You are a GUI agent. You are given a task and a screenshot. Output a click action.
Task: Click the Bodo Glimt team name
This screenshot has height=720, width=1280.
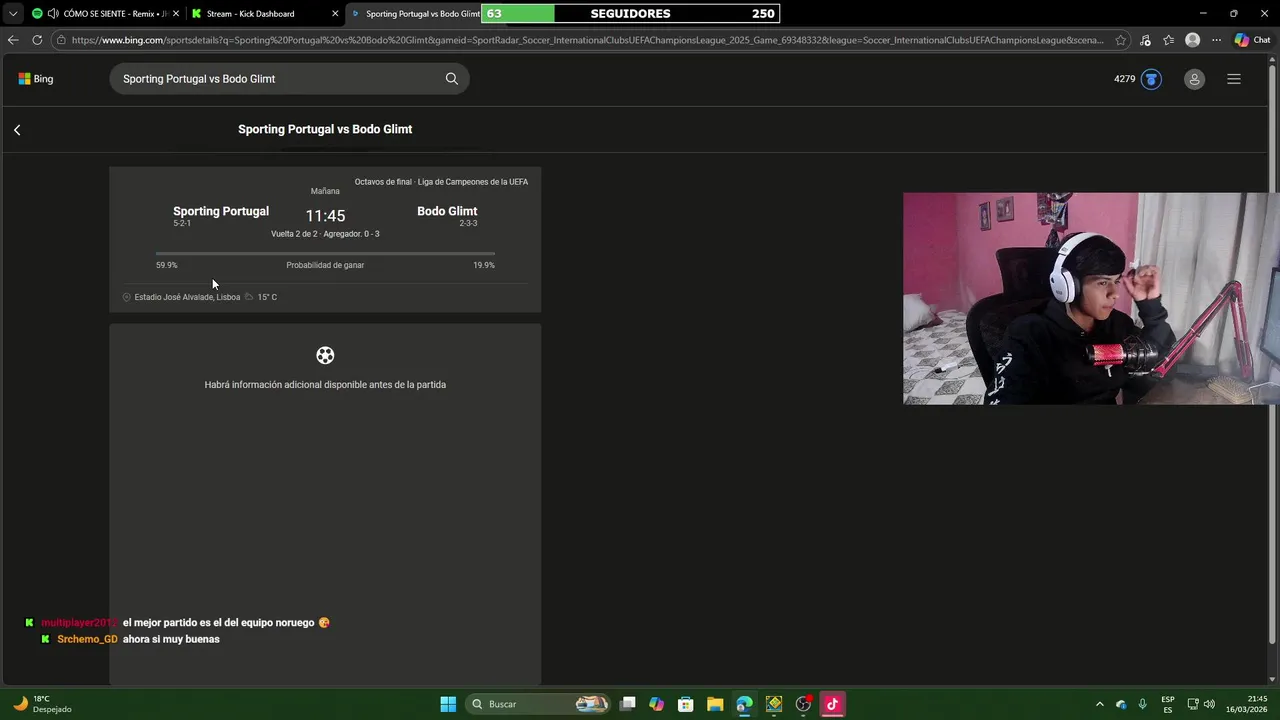[x=447, y=211]
